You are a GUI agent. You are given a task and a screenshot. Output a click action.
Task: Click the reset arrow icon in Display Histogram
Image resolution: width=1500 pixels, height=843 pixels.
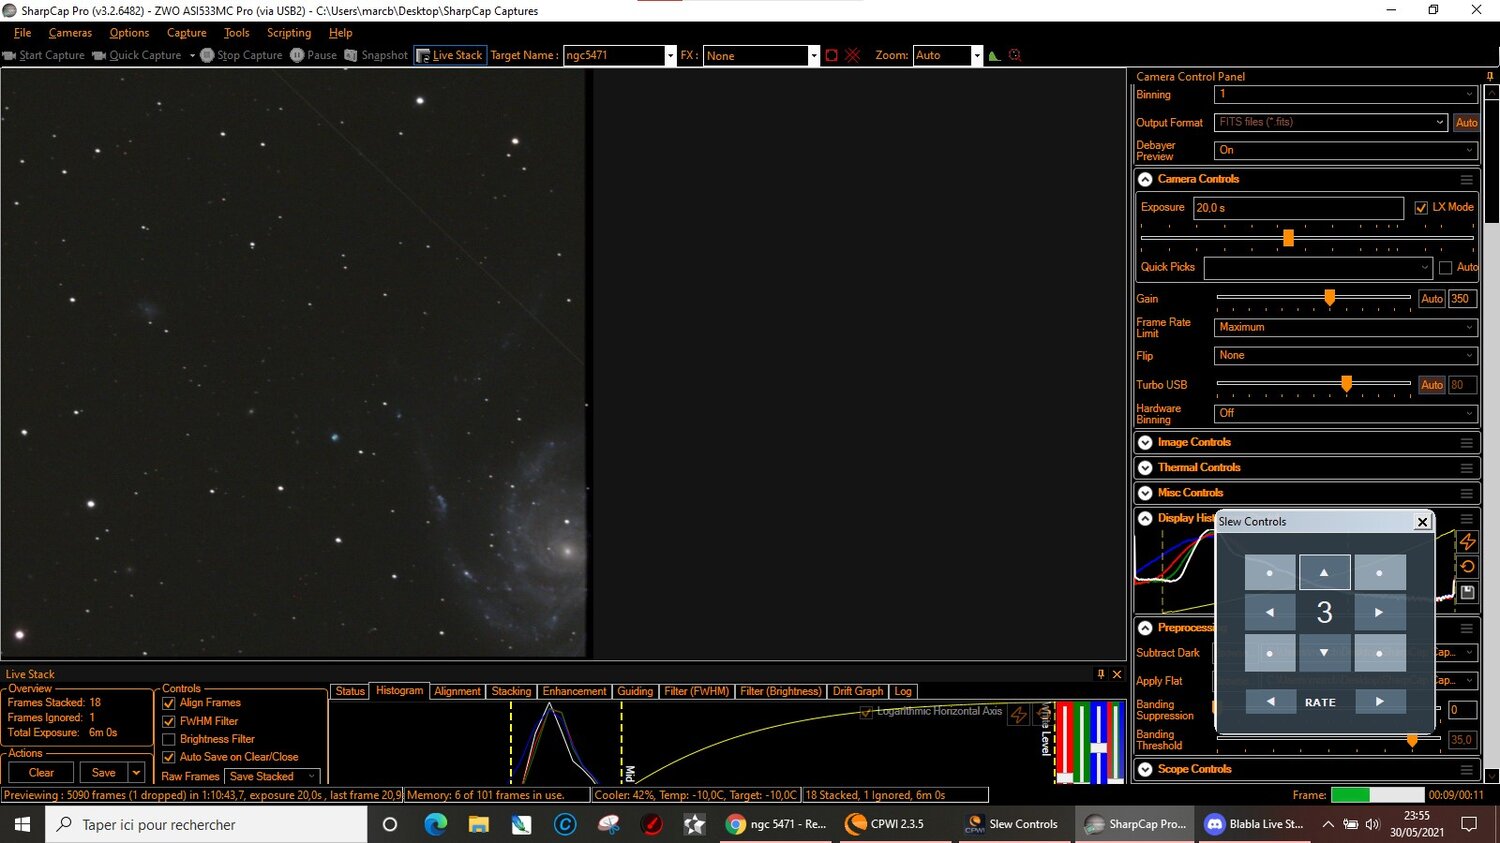point(1467,566)
